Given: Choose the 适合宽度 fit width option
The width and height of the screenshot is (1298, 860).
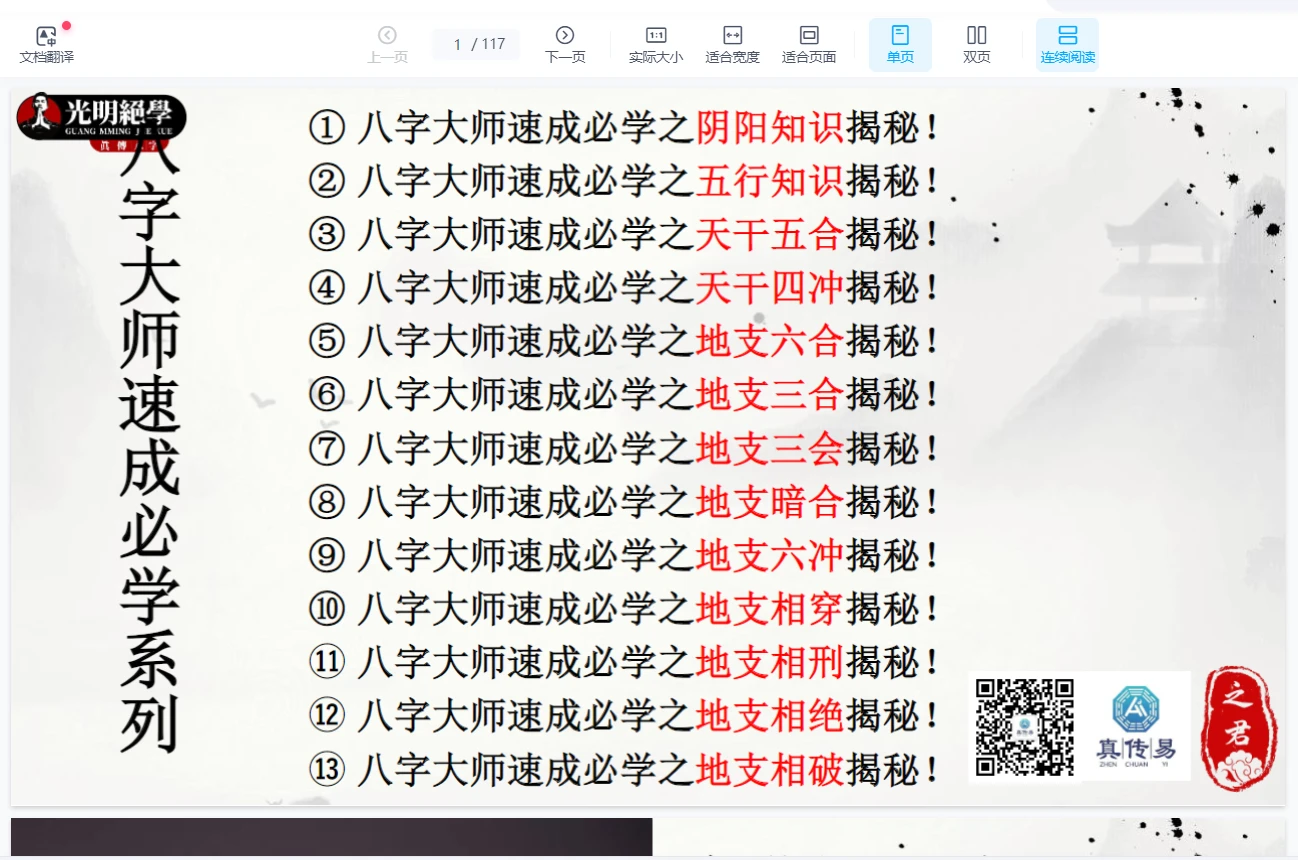Looking at the screenshot, I should point(732,45).
